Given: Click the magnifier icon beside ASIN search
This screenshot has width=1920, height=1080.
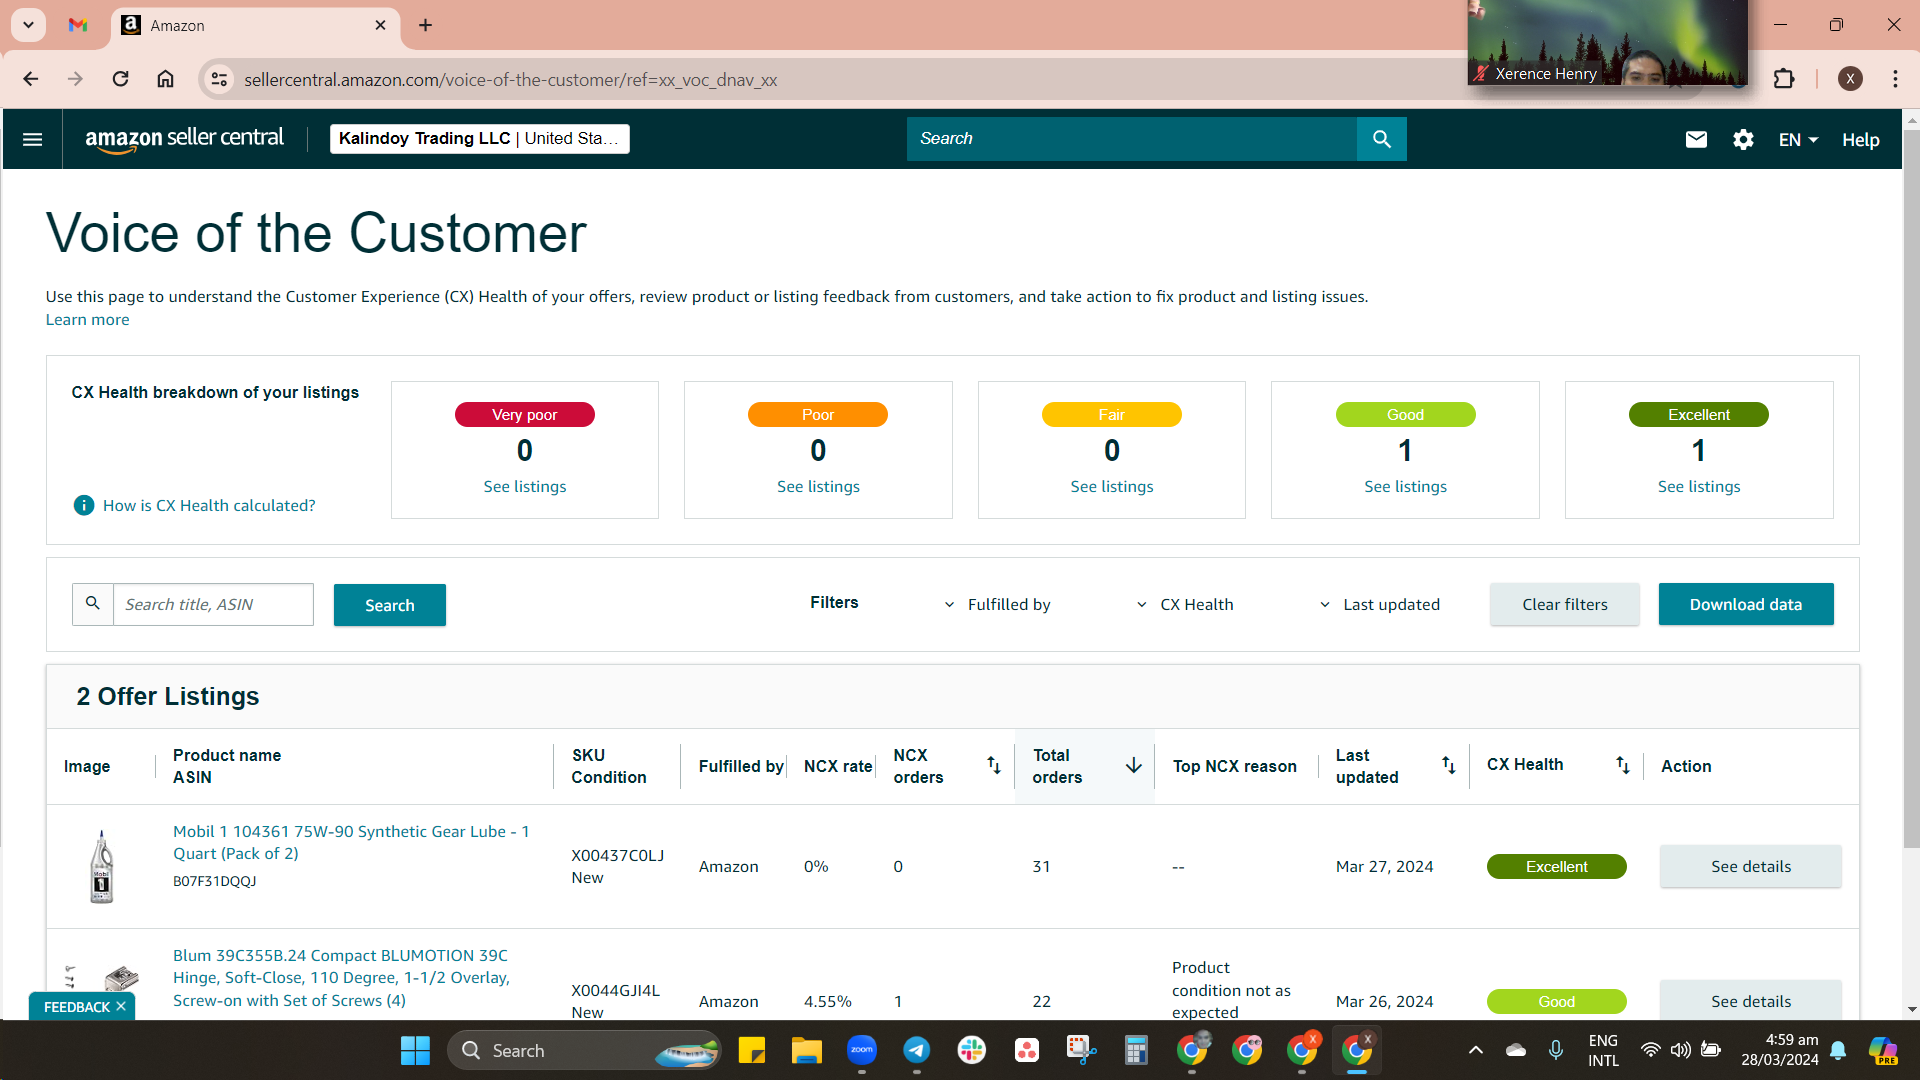Looking at the screenshot, I should pos(93,604).
